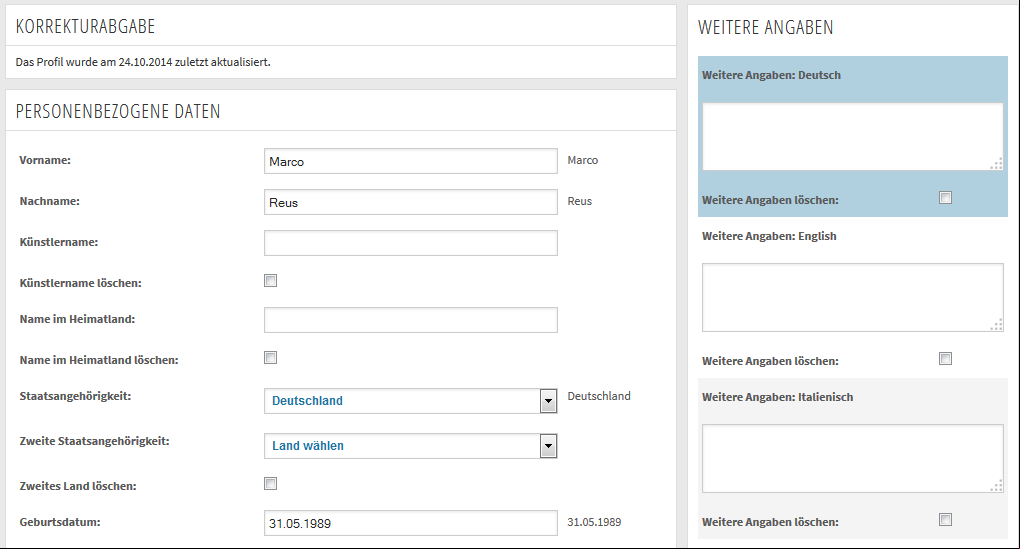Check Weitere Angaben löschen under Italienisch
Image resolution: width=1020 pixels, height=549 pixels.
946,519
